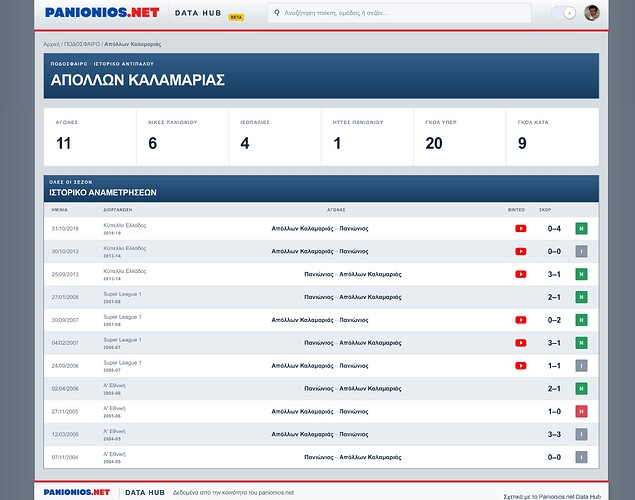Go to the Αρχική breadcrumb

tap(51, 44)
